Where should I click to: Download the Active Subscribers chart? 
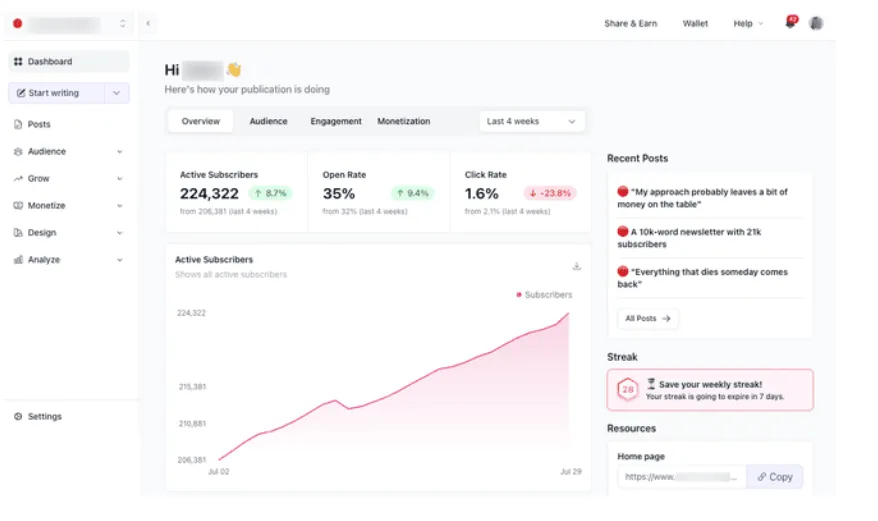(x=577, y=266)
